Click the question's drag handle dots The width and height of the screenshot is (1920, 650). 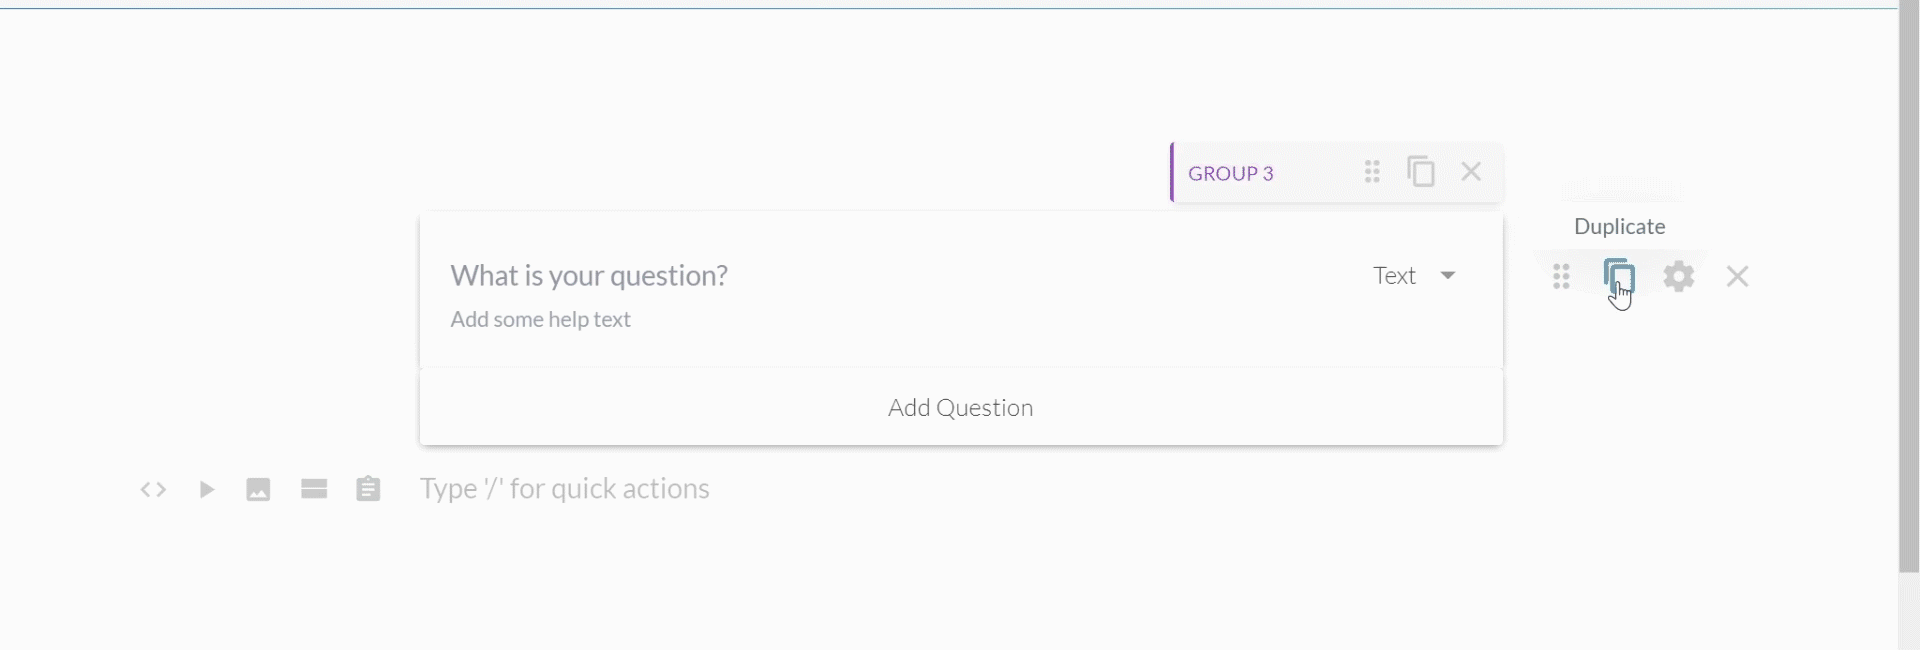[1561, 276]
